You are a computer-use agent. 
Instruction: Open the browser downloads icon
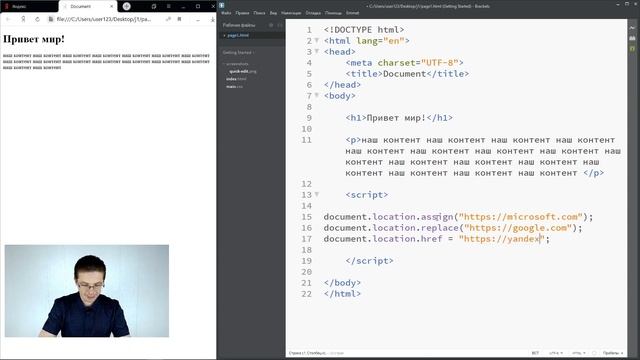pos(213,19)
